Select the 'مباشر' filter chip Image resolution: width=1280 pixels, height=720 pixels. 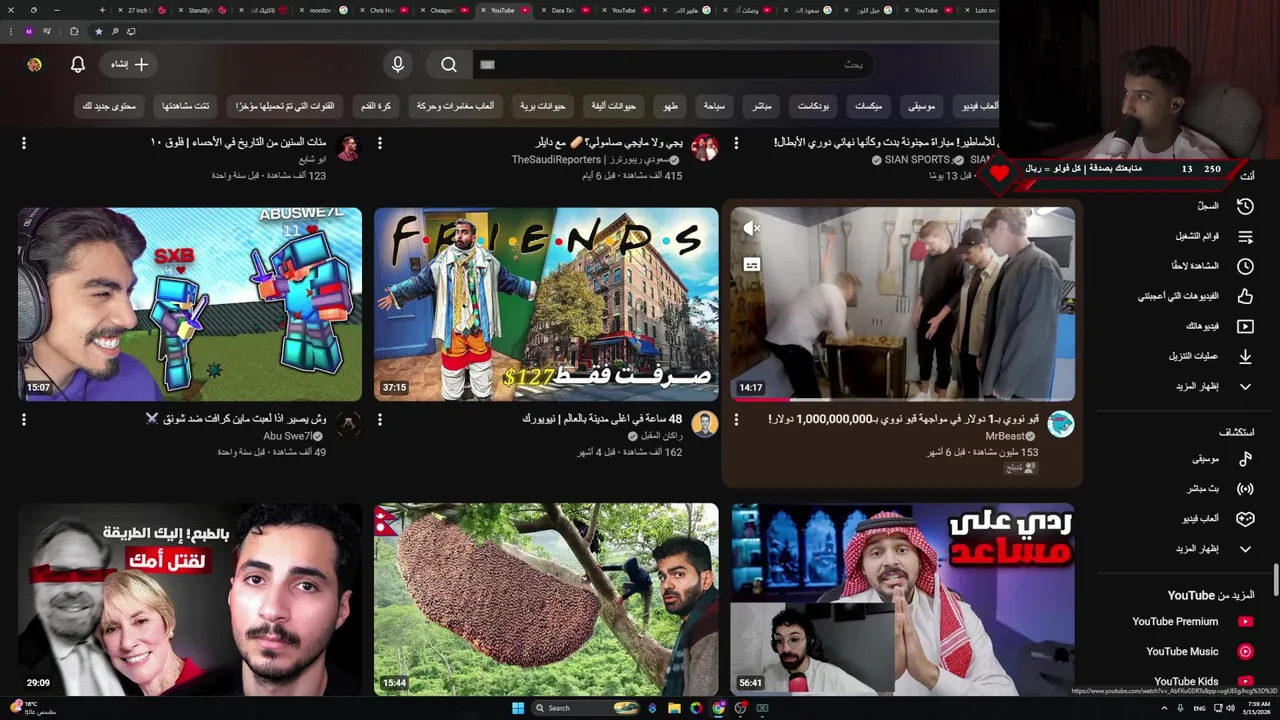pyautogui.click(x=762, y=105)
